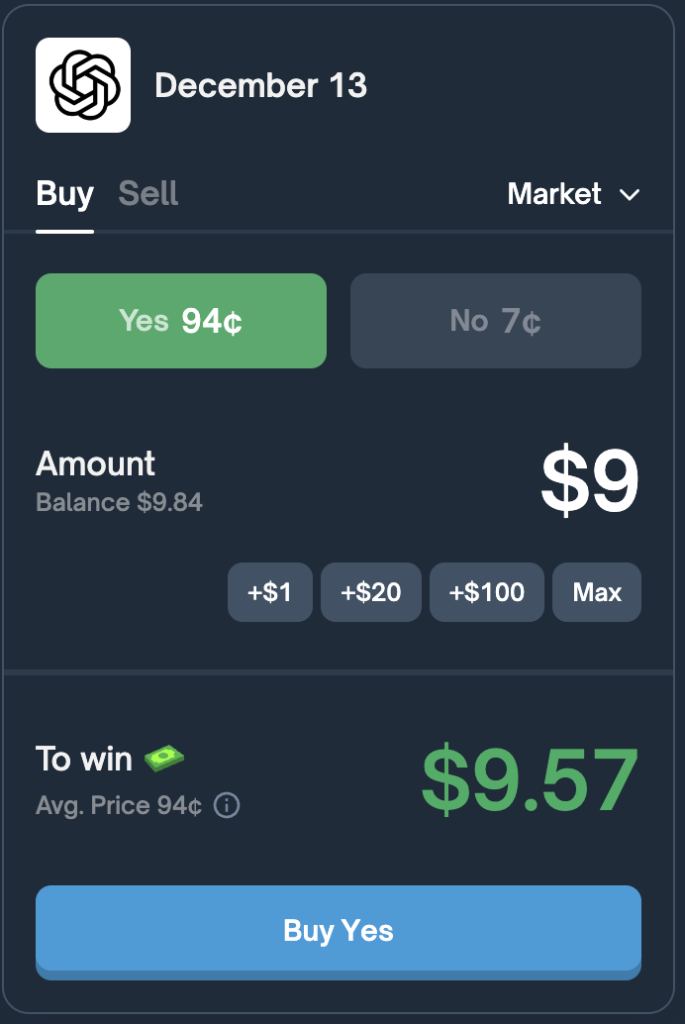Open the Avg. Price info tooltip icon
Image resolution: width=685 pixels, height=1024 pixels.
pyautogui.click(x=227, y=806)
